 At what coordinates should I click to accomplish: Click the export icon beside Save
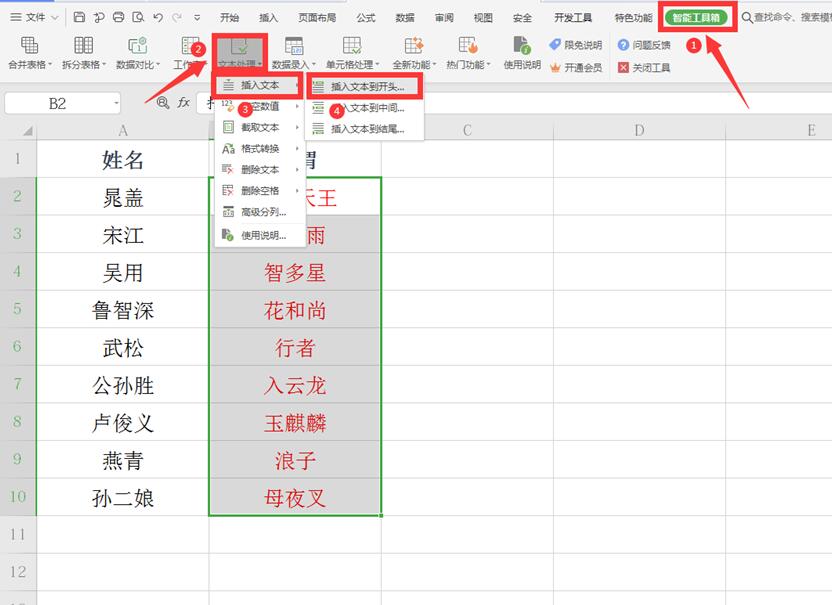(99, 17)
